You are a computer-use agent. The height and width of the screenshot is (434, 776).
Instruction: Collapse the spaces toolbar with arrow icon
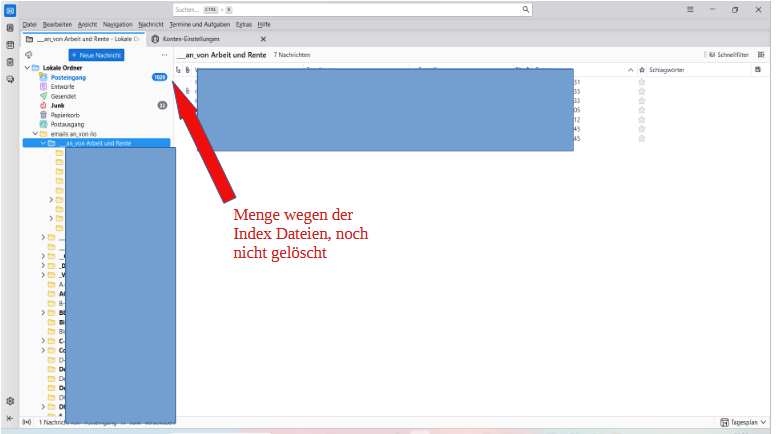tap(10, 419)
